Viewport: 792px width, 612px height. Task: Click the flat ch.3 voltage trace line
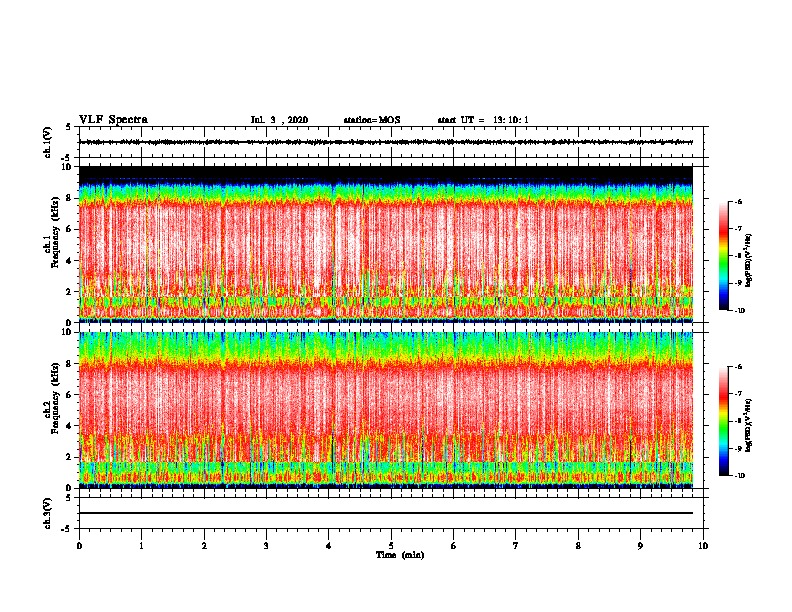(x=386, y=513)
